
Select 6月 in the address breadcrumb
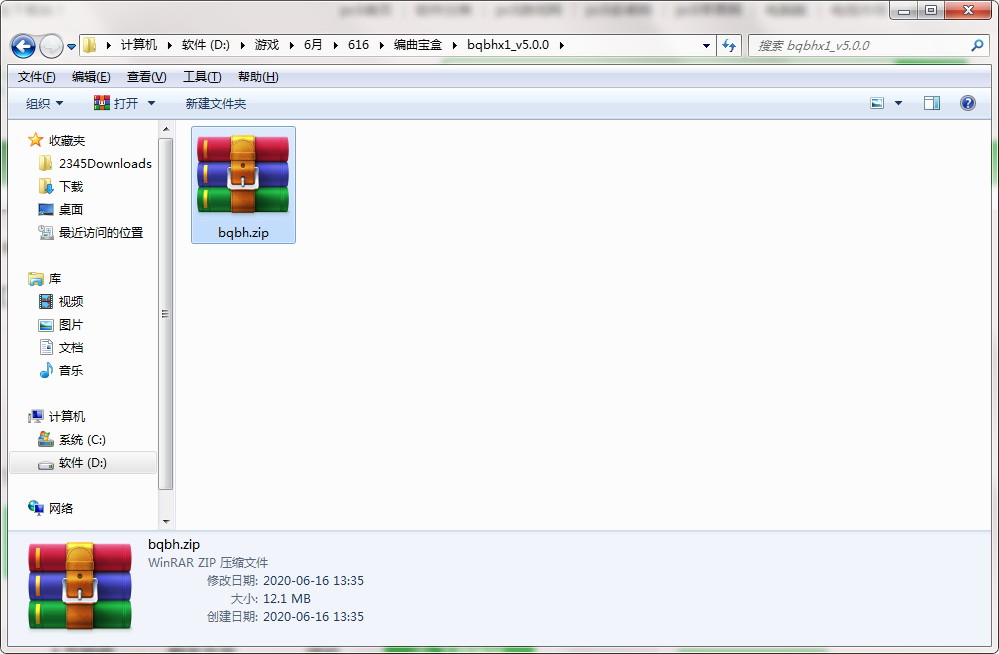coord(313,45)
